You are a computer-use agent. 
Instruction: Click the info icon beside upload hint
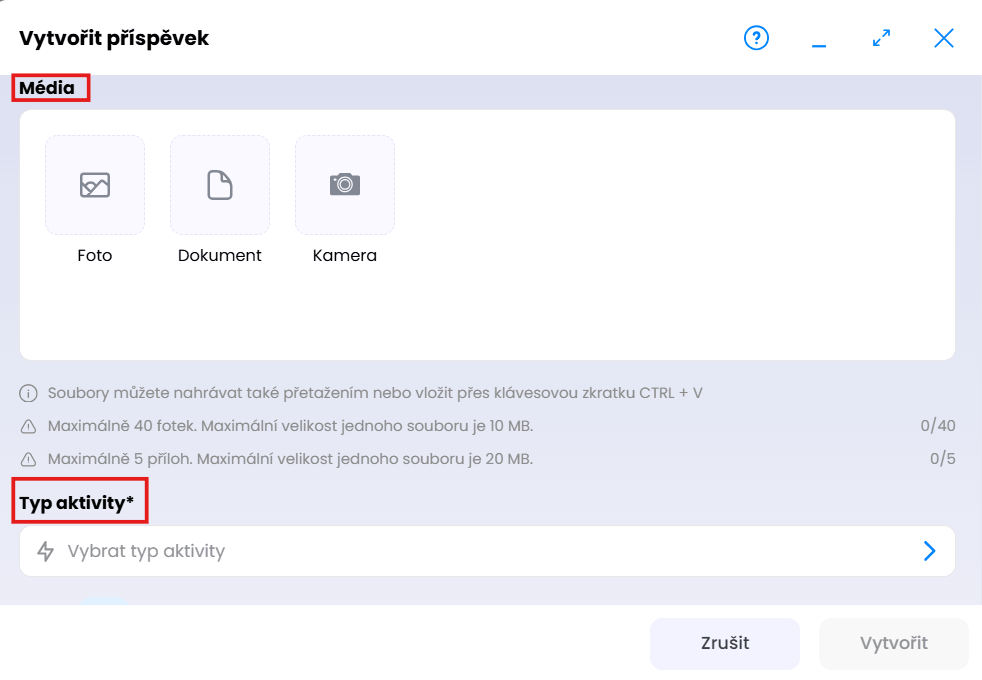pyautogui.click(x=29, y=393)
